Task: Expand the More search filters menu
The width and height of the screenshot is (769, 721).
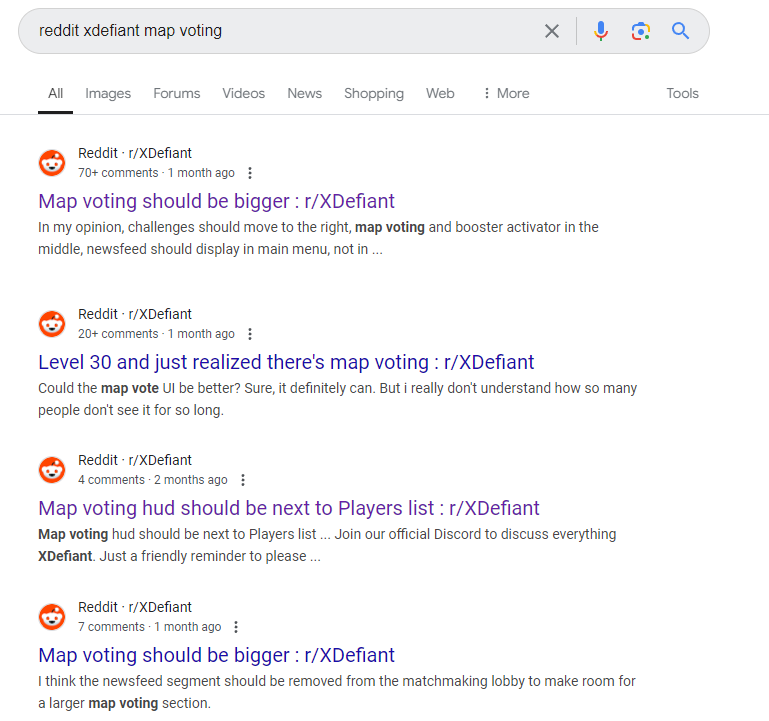Action: tap(506, 93)
